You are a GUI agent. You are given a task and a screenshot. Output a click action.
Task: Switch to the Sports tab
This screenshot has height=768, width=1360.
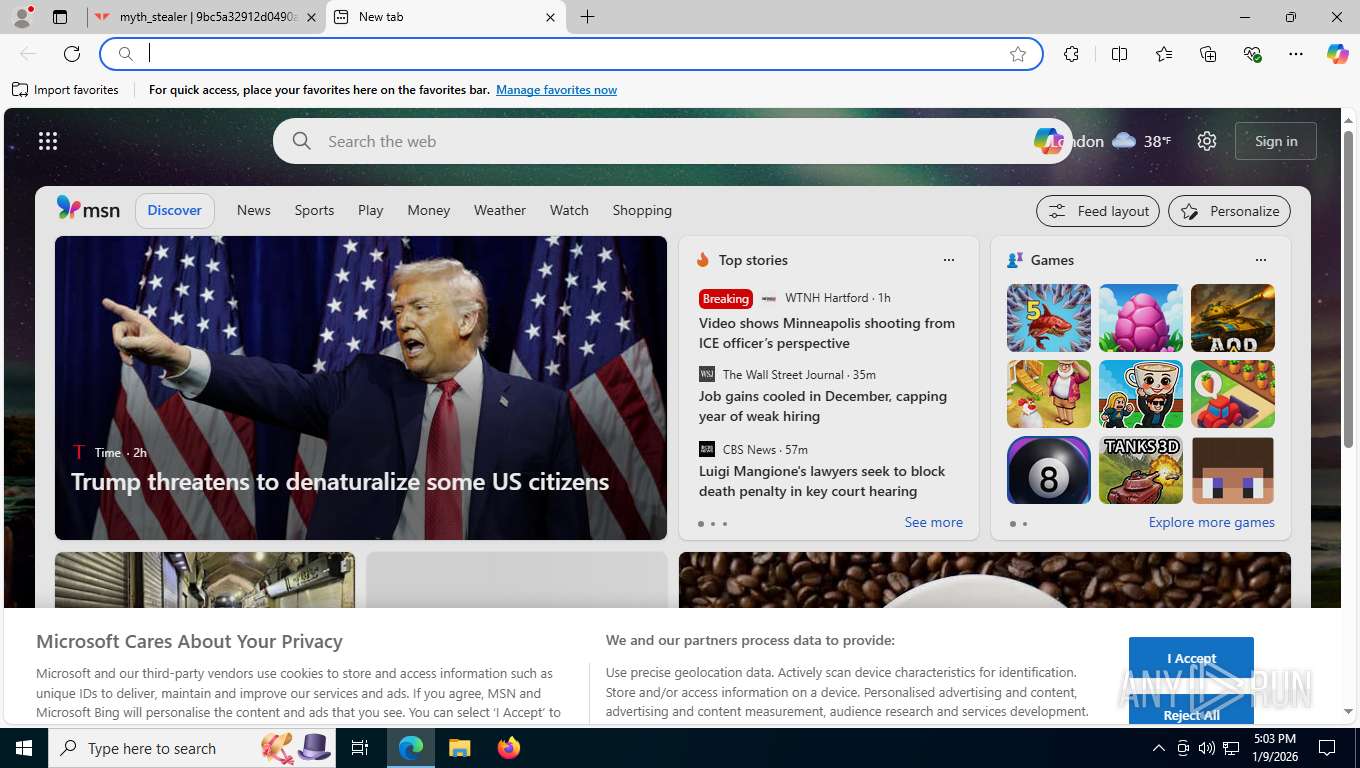314,210
